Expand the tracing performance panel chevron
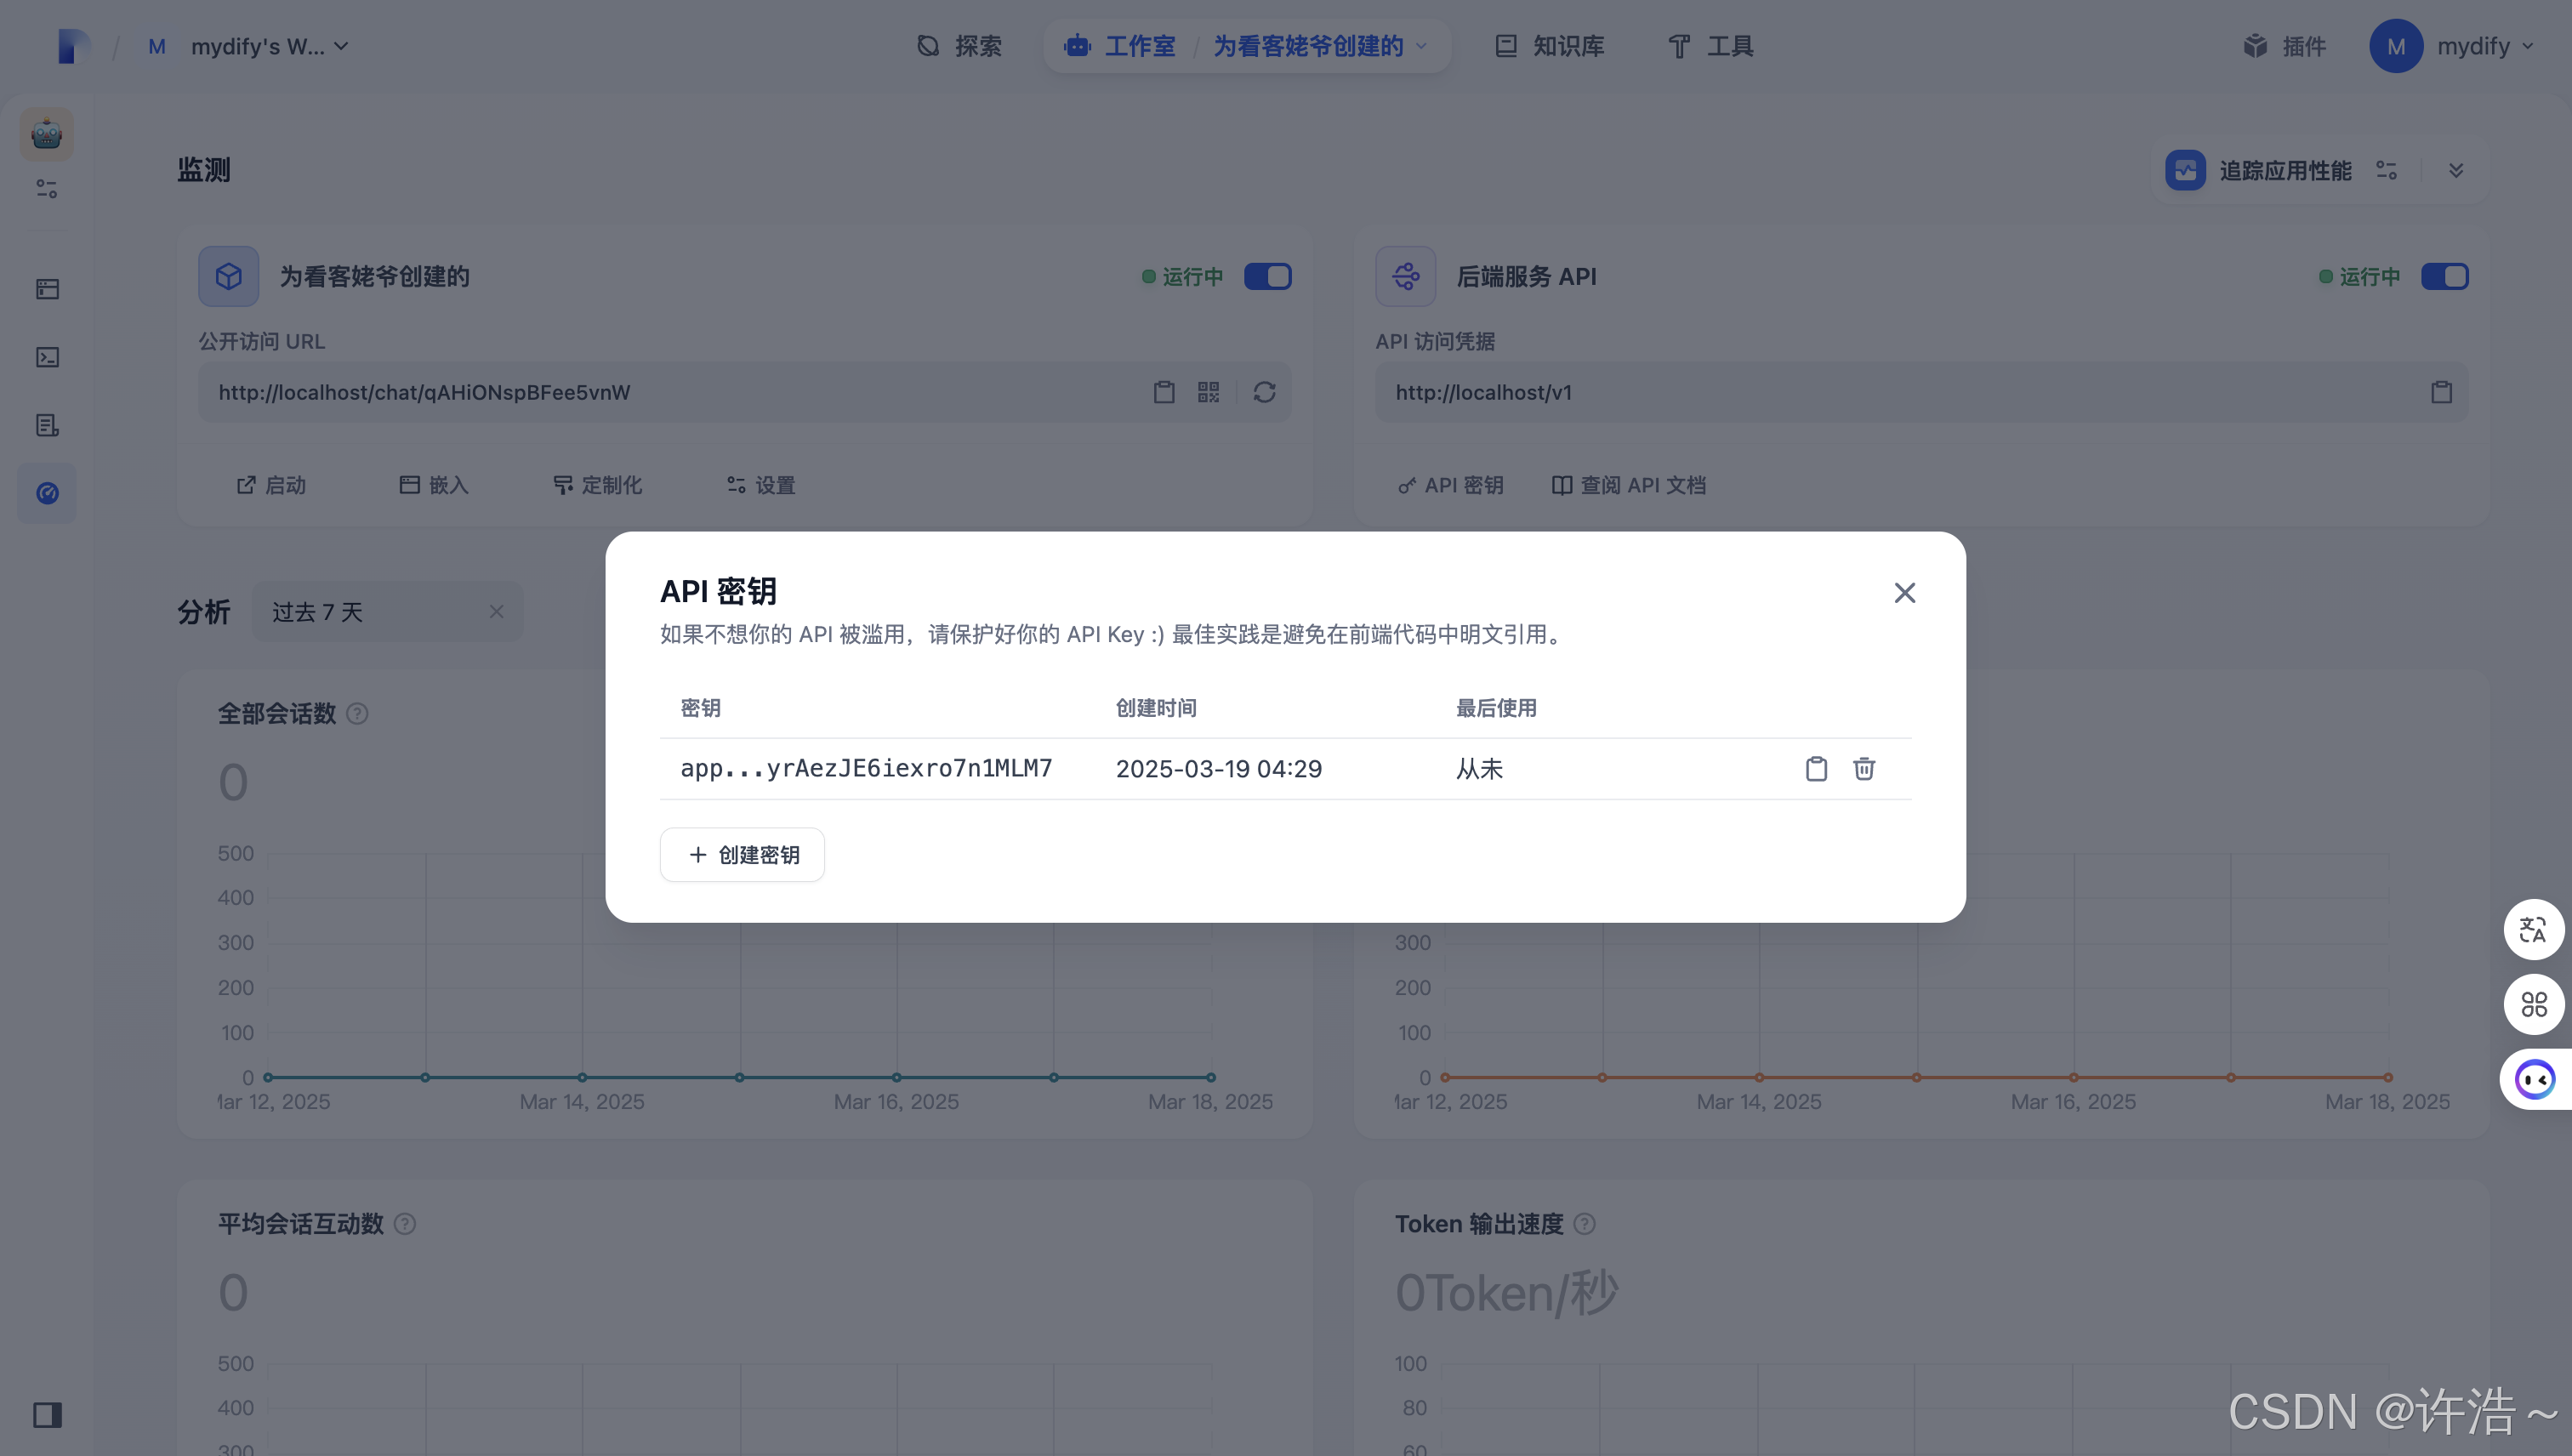 click(x=2456, y=171)
